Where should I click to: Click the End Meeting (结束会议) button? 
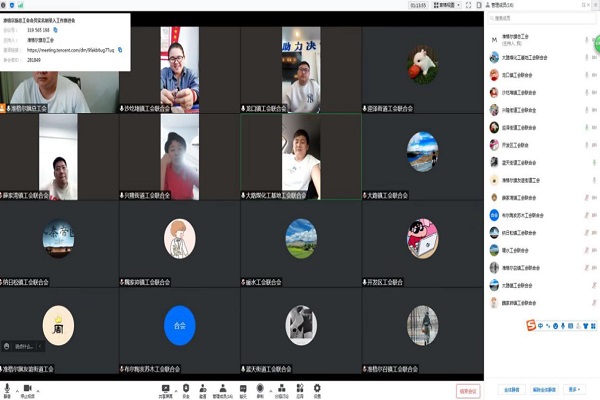(468, 391)
